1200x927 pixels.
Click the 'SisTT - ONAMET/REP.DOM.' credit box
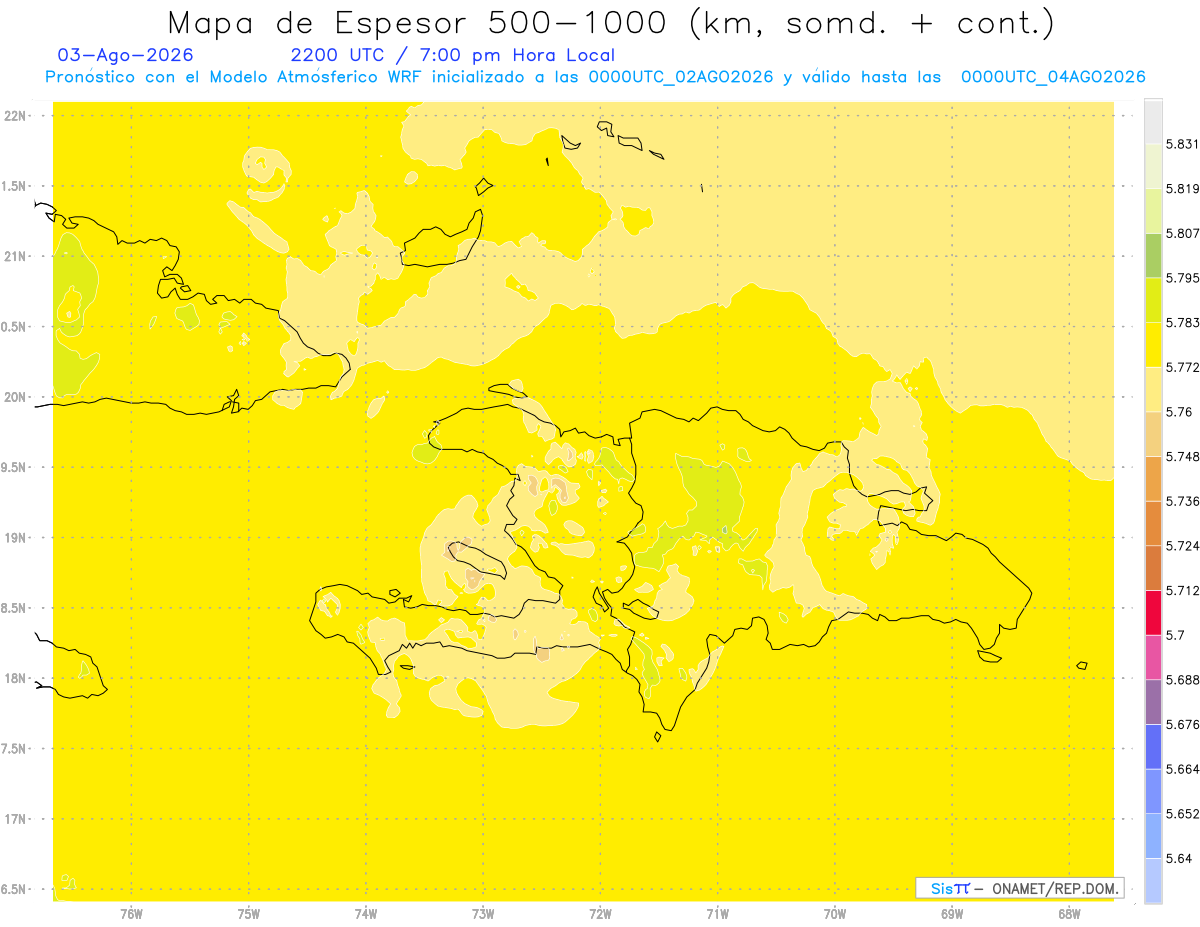(x=1019, y=888)
